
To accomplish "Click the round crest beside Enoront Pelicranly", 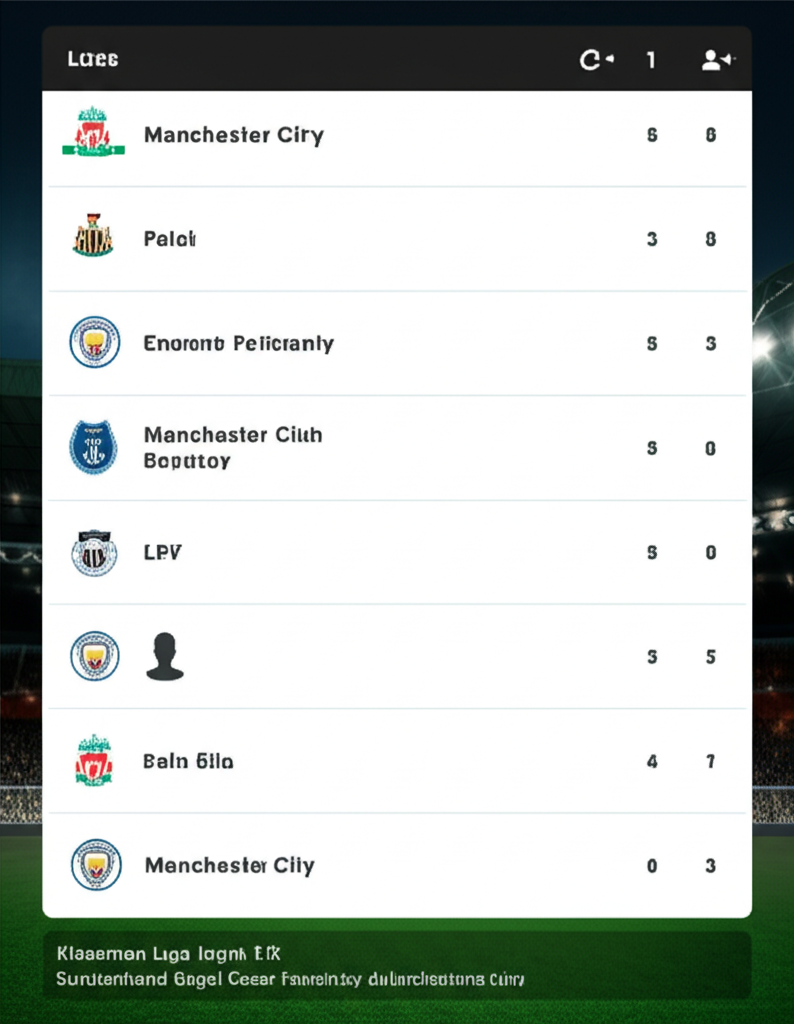I will pyautogui.click(x=94, y=342).
